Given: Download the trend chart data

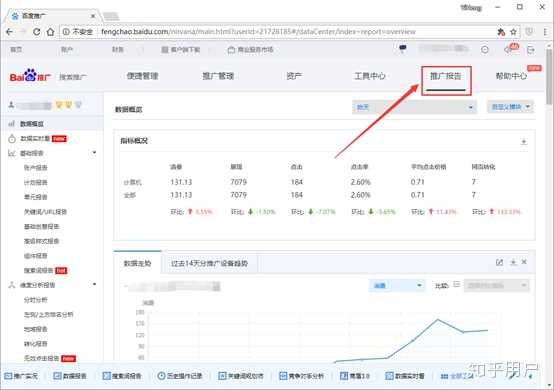Looking at the screenshot, I should [513, 262].
